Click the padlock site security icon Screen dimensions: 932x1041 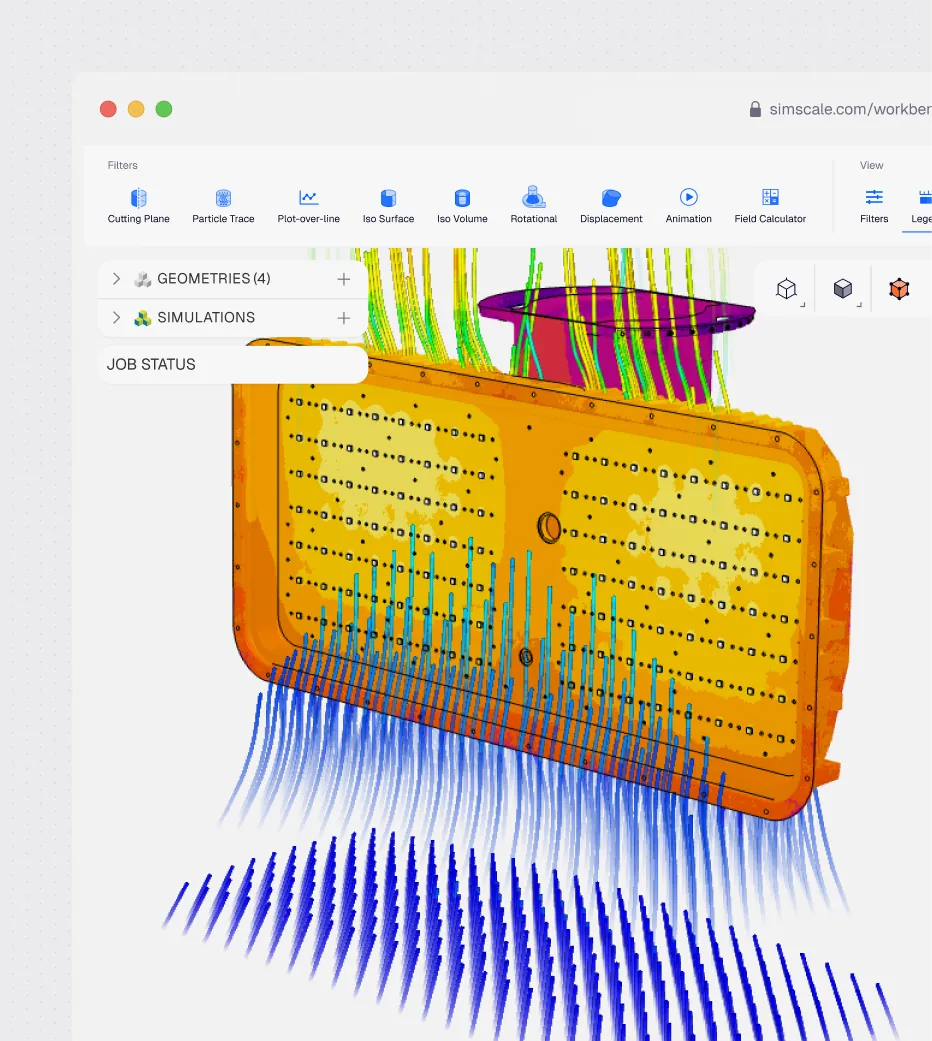coord(755,109)
